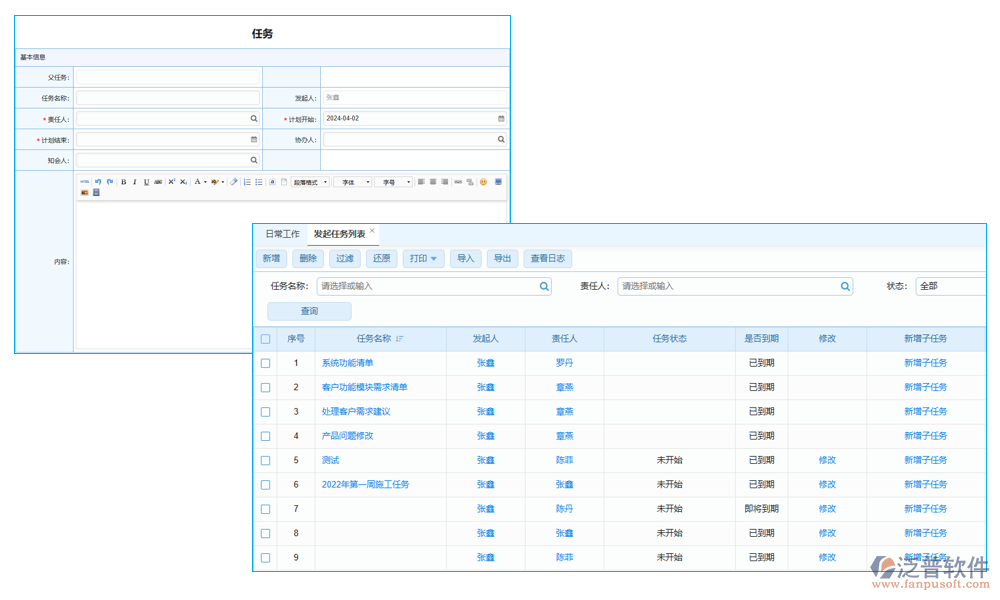Check the checkbox for row 3 处理客户需求建议
Image resolution: width=1000 pixels, height=600 pixels.
pos(265,411)
